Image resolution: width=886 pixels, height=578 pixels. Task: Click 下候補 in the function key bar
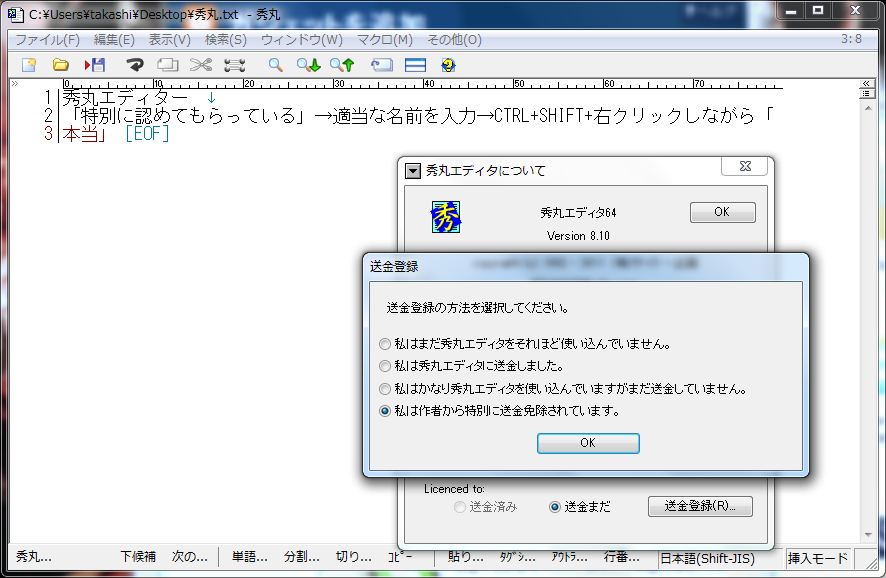pos(138,557)
